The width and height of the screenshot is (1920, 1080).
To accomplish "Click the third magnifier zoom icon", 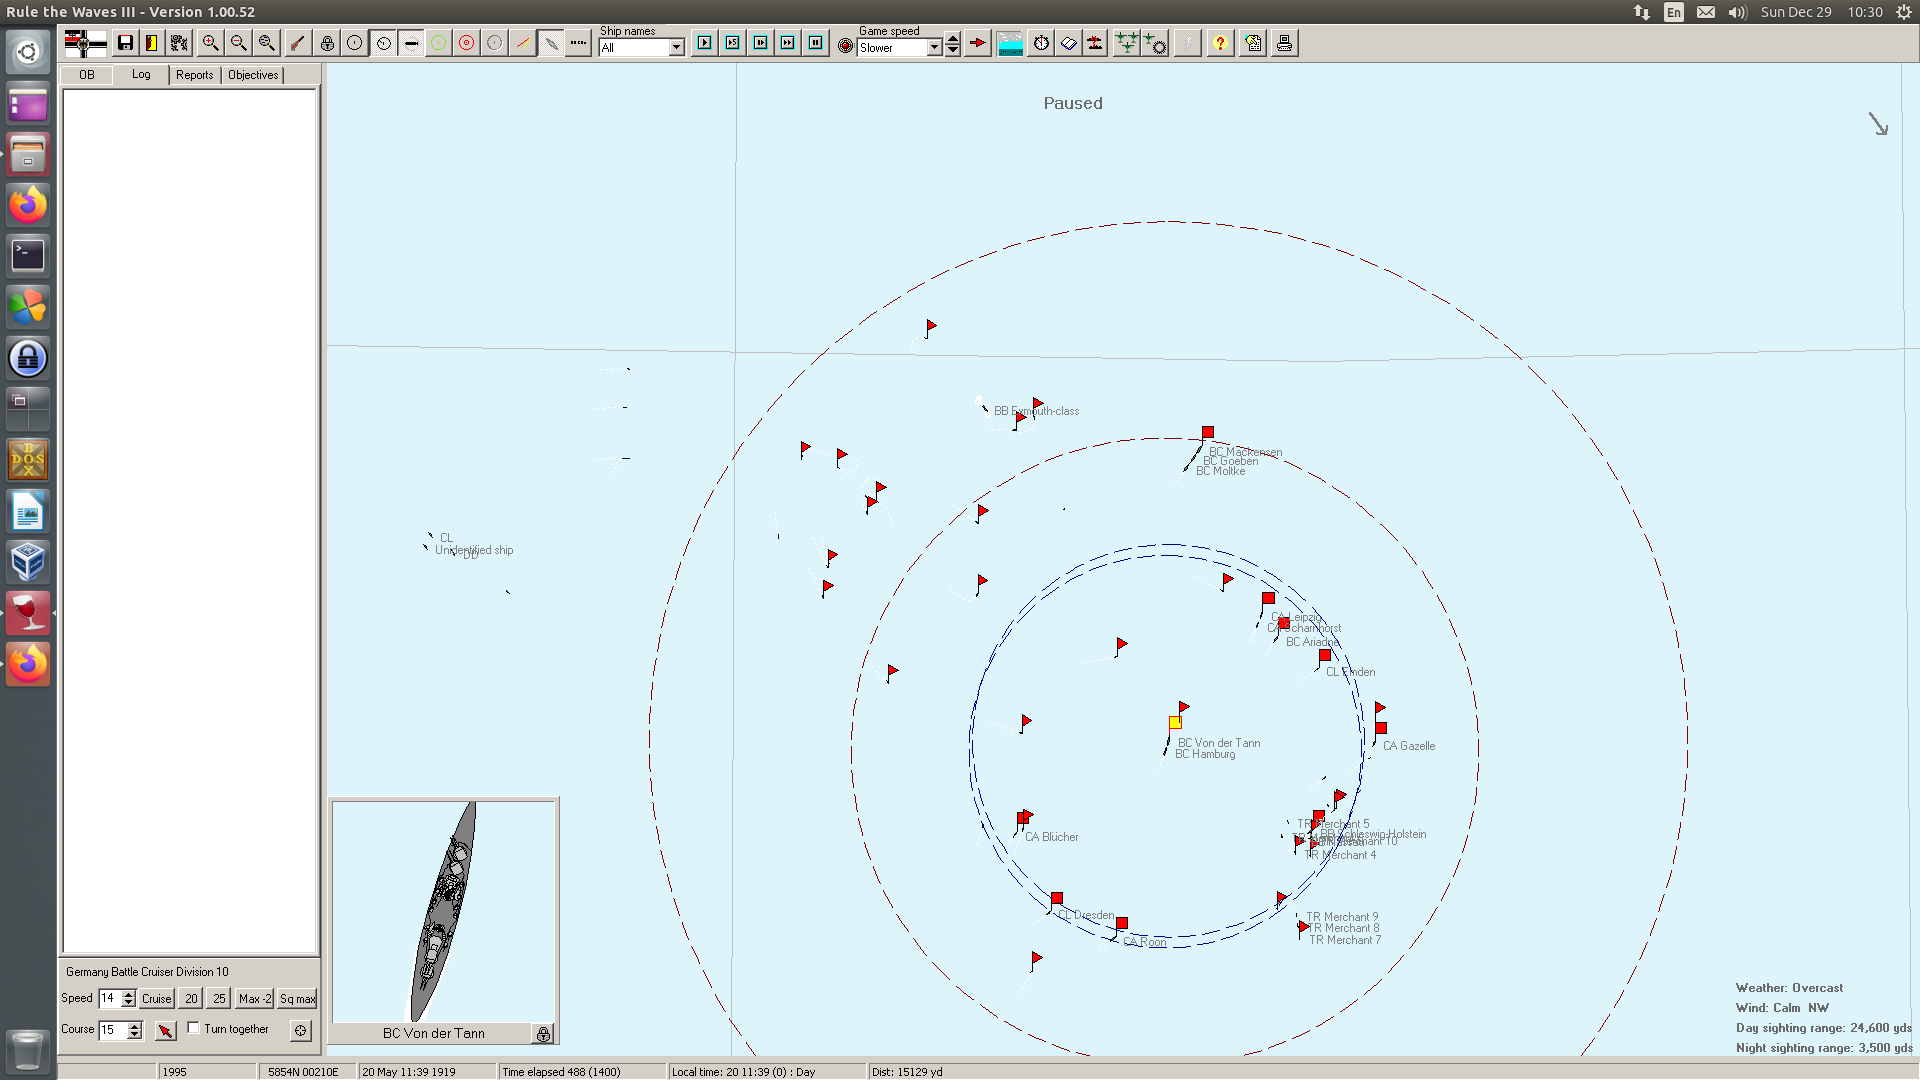I will point(266,43).
